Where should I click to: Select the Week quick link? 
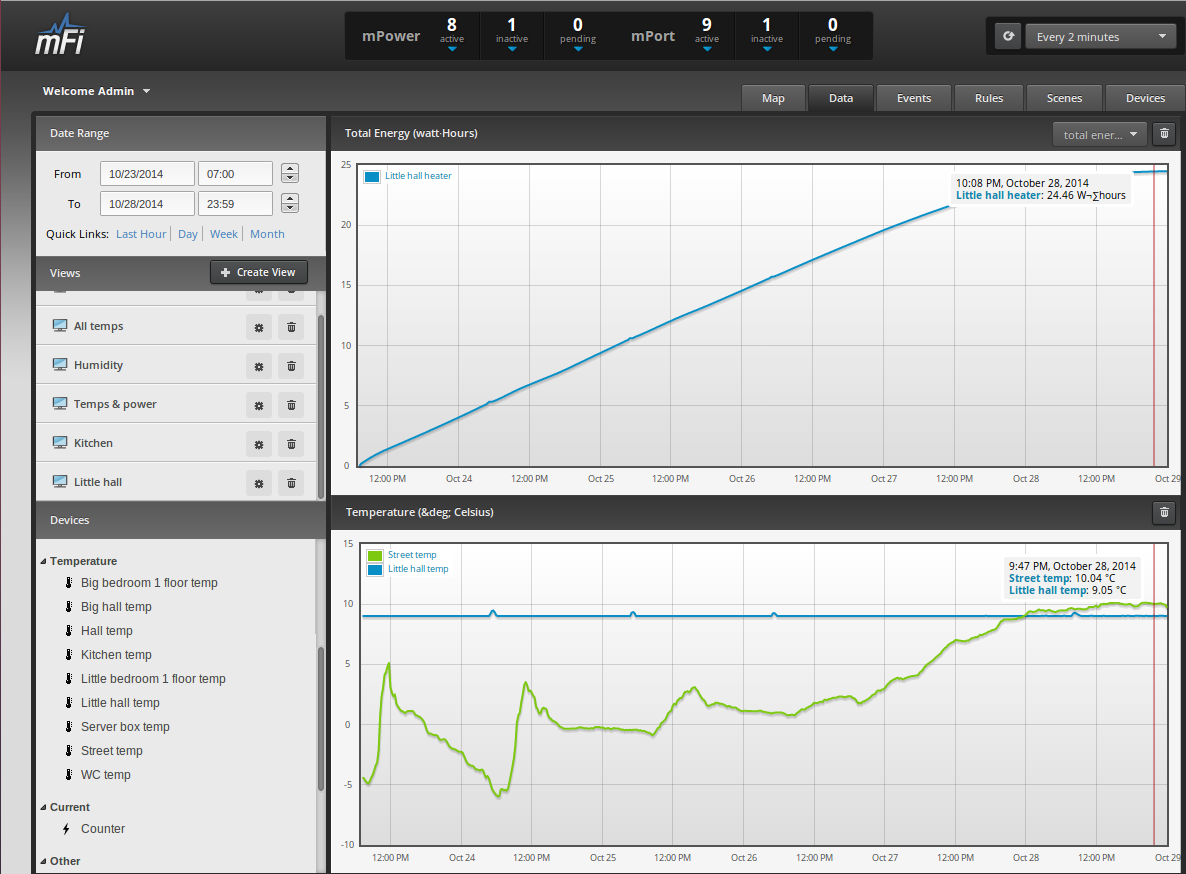(x=224, y=234)
